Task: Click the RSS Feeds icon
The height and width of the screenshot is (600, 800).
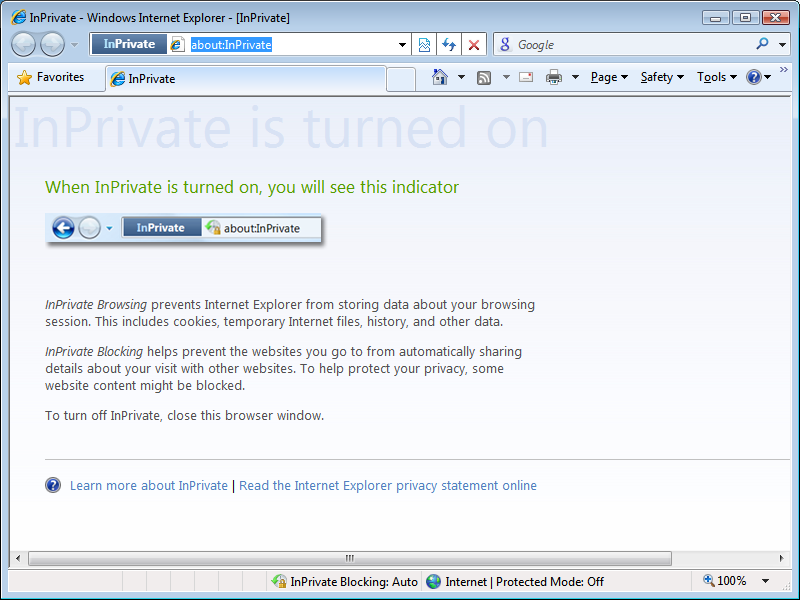Action: tap(484, 78)
